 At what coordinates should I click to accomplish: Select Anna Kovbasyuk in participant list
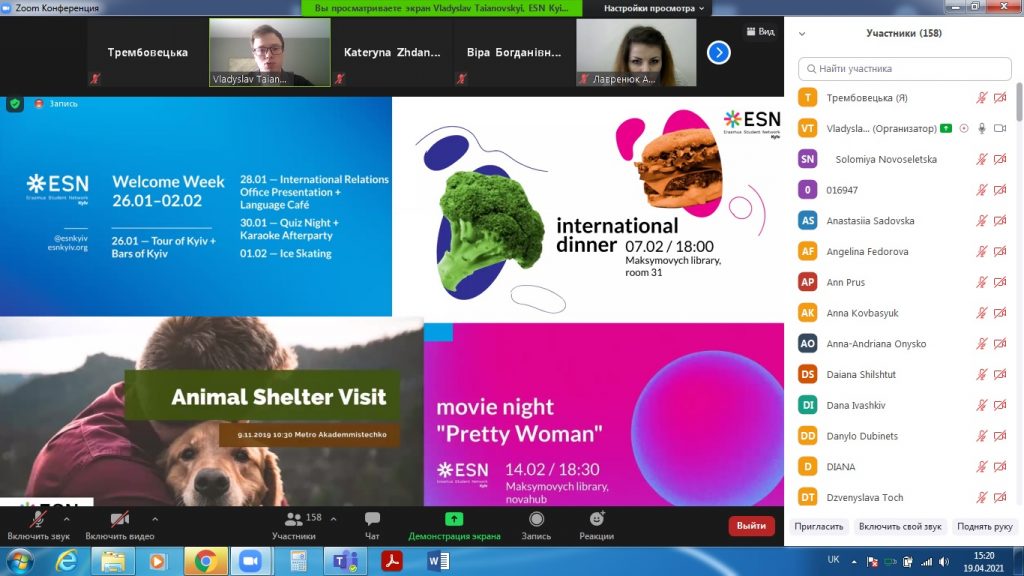[904, 313]
